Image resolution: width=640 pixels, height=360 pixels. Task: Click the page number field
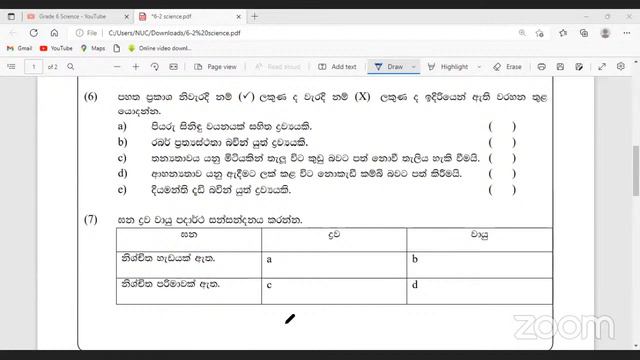(x=33, y=67)
